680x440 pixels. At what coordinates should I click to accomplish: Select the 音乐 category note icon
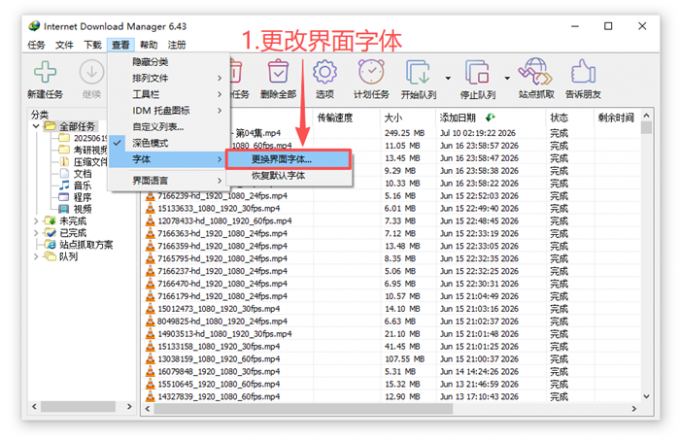click(64, 185)
